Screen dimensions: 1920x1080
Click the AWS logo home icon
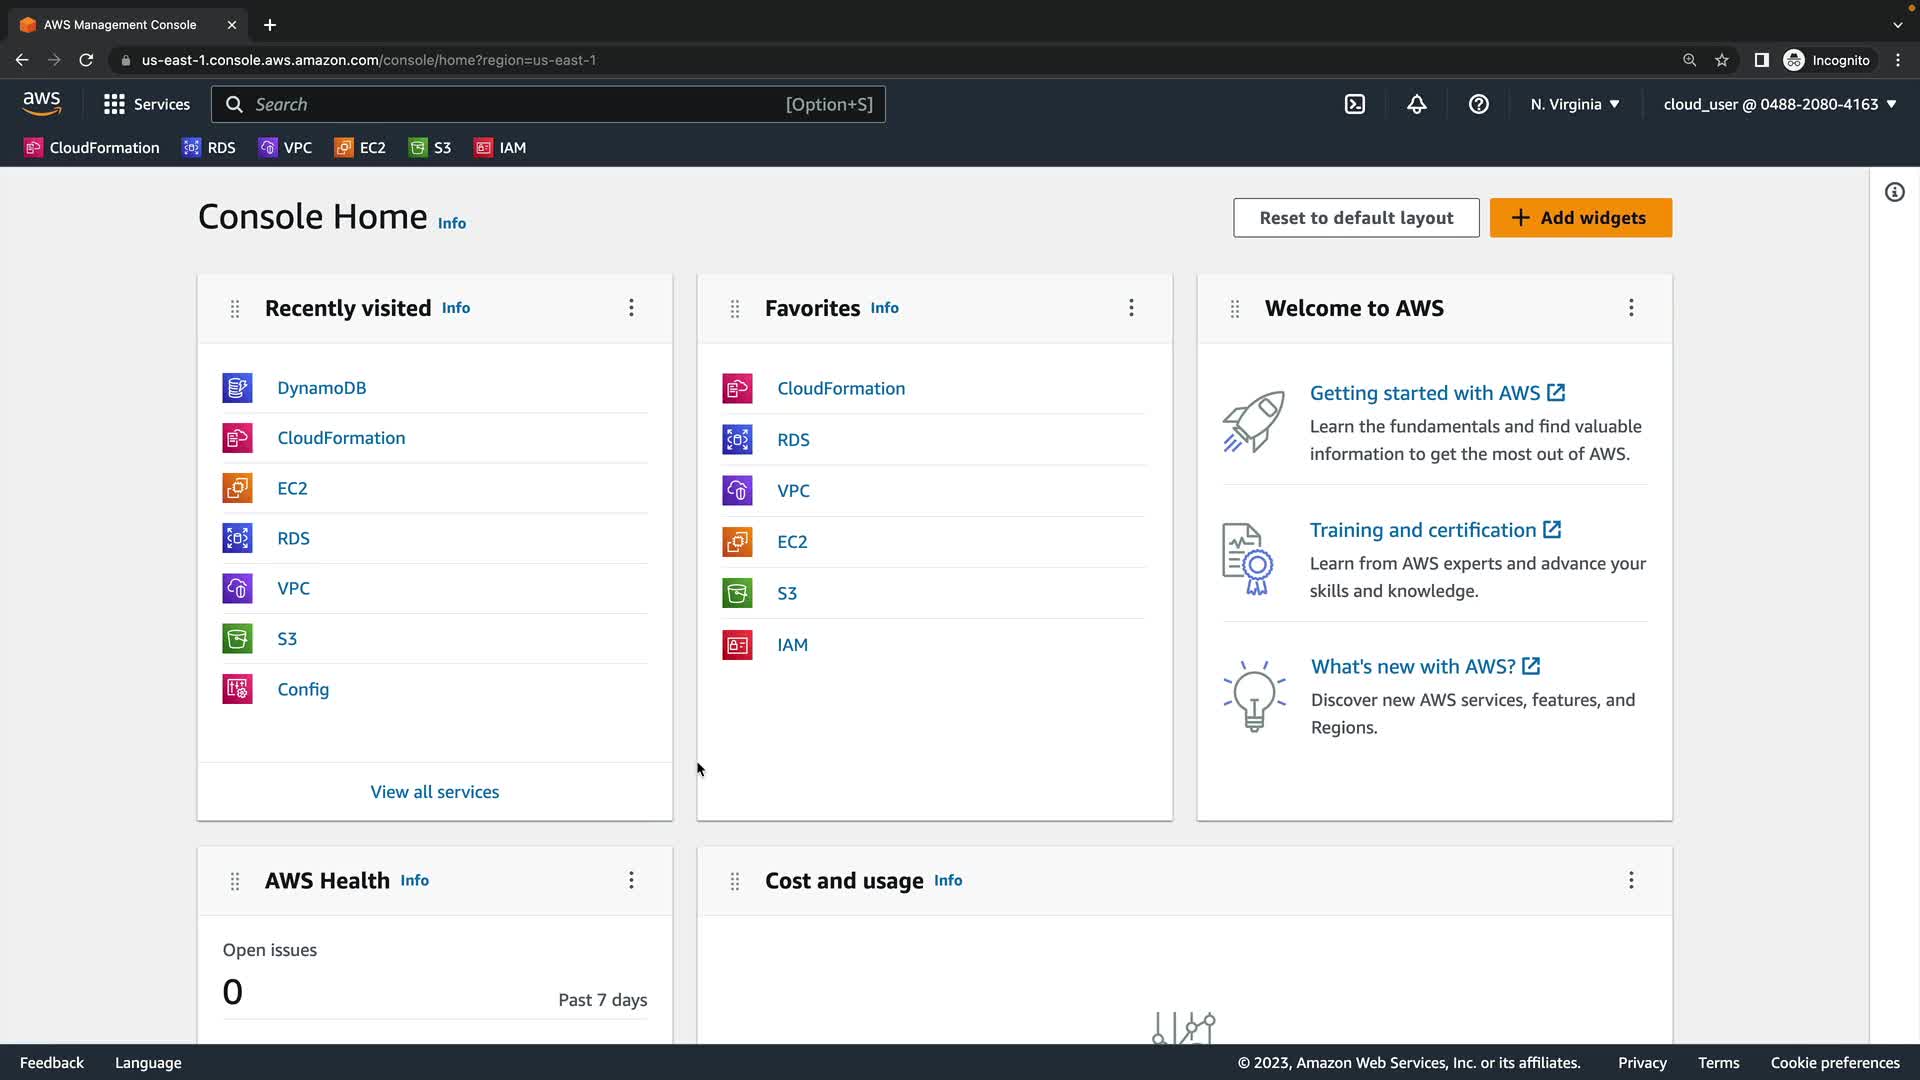tap(42, 103)
